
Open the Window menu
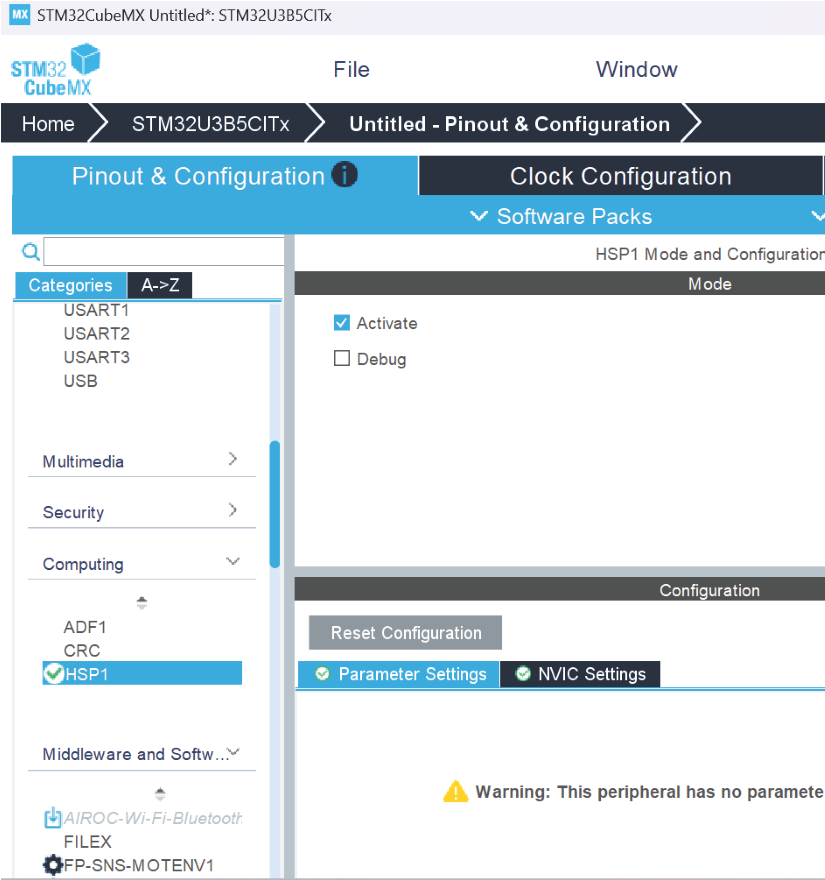pyautogui.click(x=636, y=70)
